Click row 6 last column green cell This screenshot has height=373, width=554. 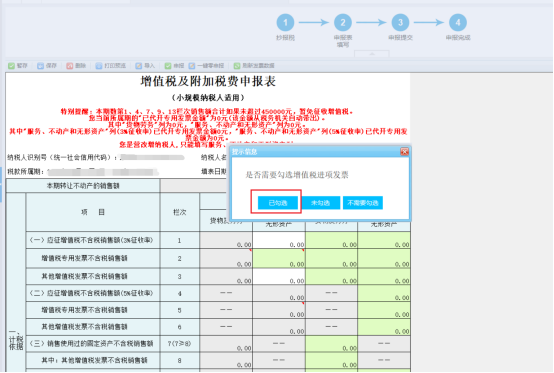point(384,327)
